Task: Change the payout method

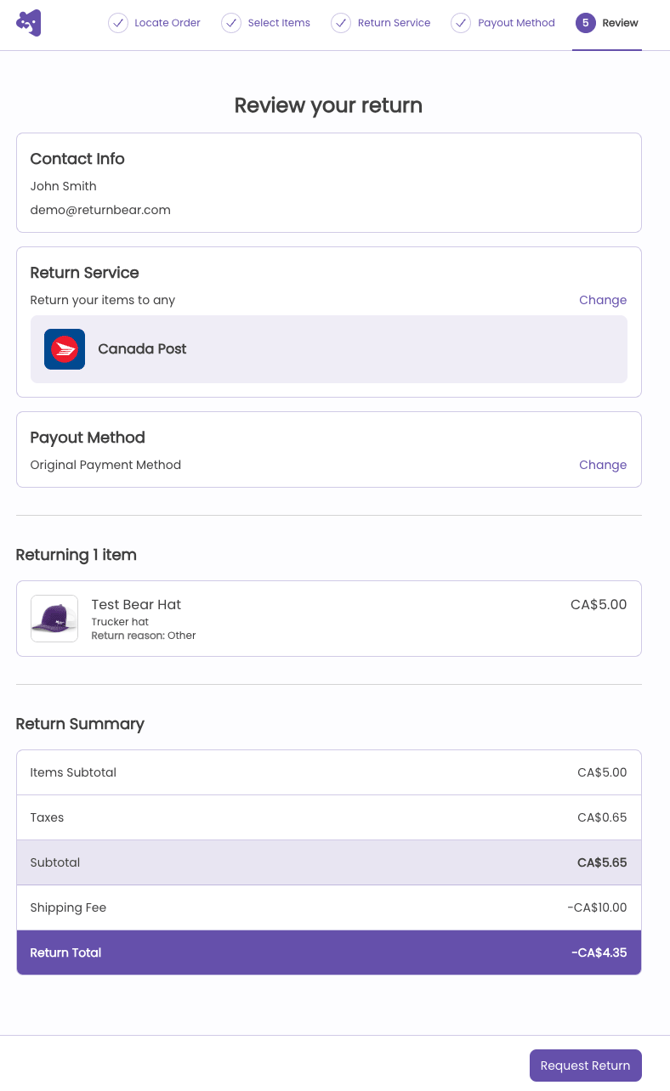Action: tap(602, 465)
